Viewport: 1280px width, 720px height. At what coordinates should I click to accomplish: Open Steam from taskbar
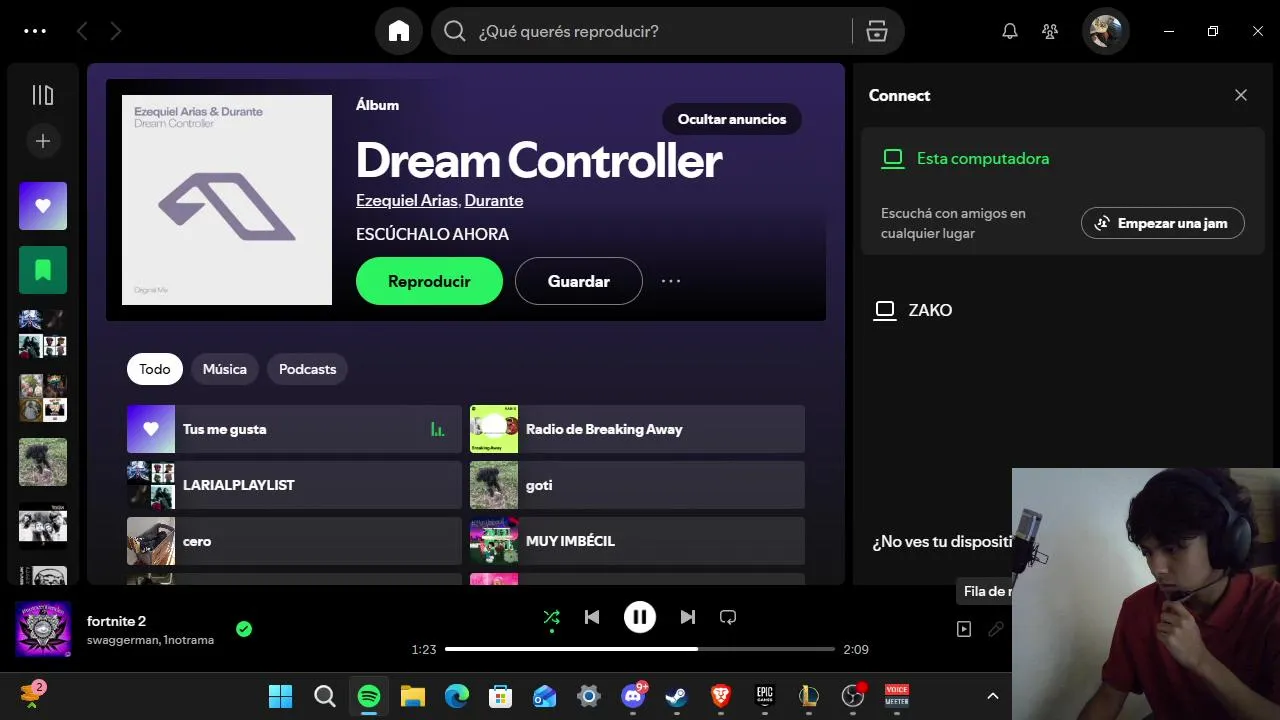tap(677, 695)
